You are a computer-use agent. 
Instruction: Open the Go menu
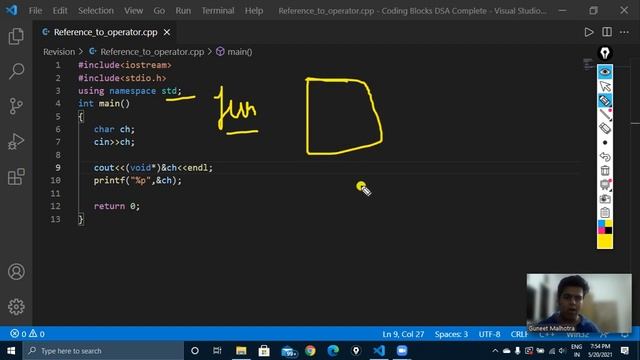[x=159, y=11]
